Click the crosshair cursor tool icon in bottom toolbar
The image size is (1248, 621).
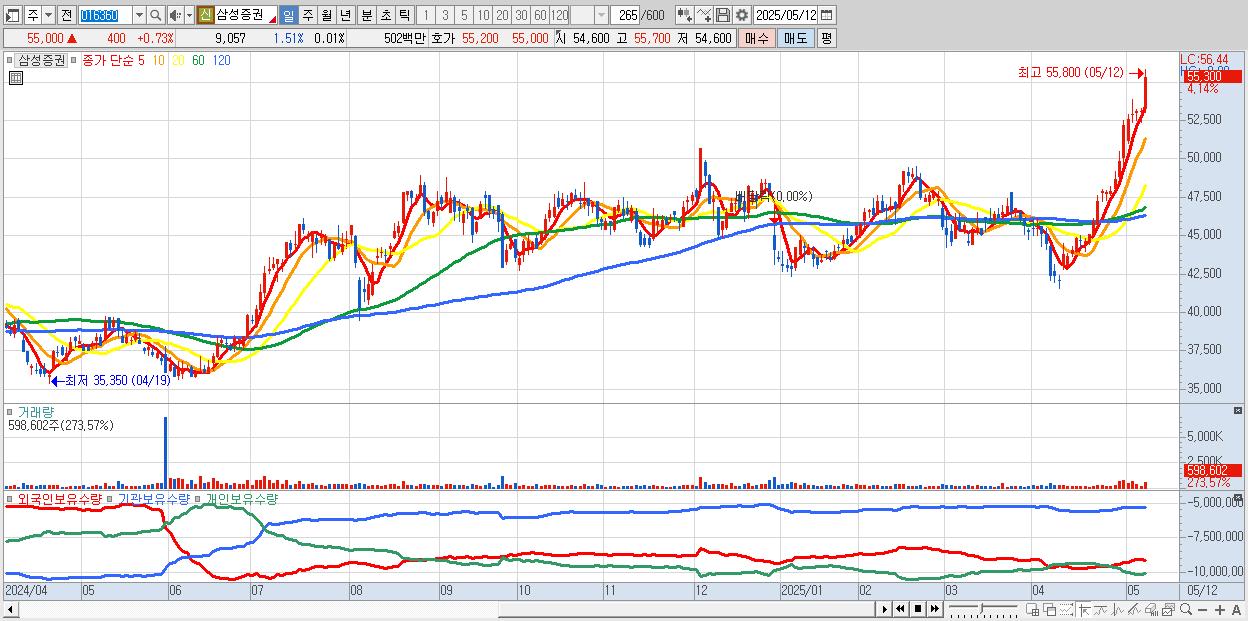pyautogui.click(x=1085, y=610)
